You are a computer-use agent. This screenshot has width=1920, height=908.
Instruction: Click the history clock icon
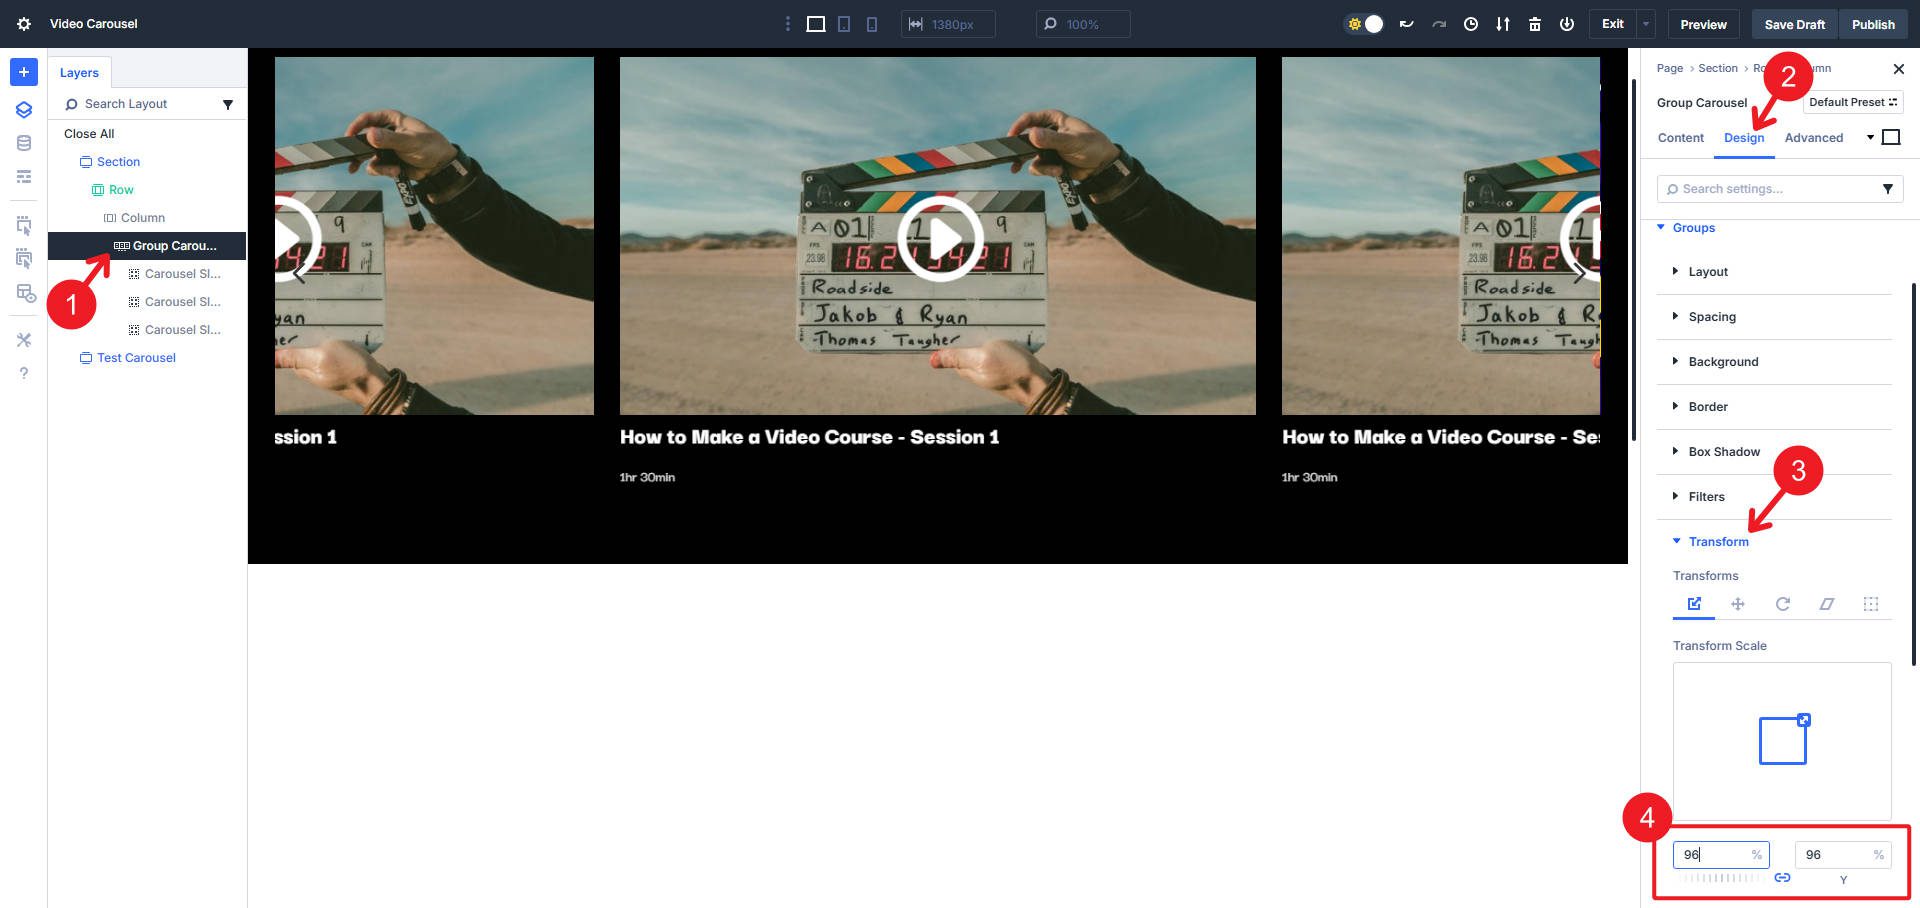pyautogui.click(x=1470, y=24)
